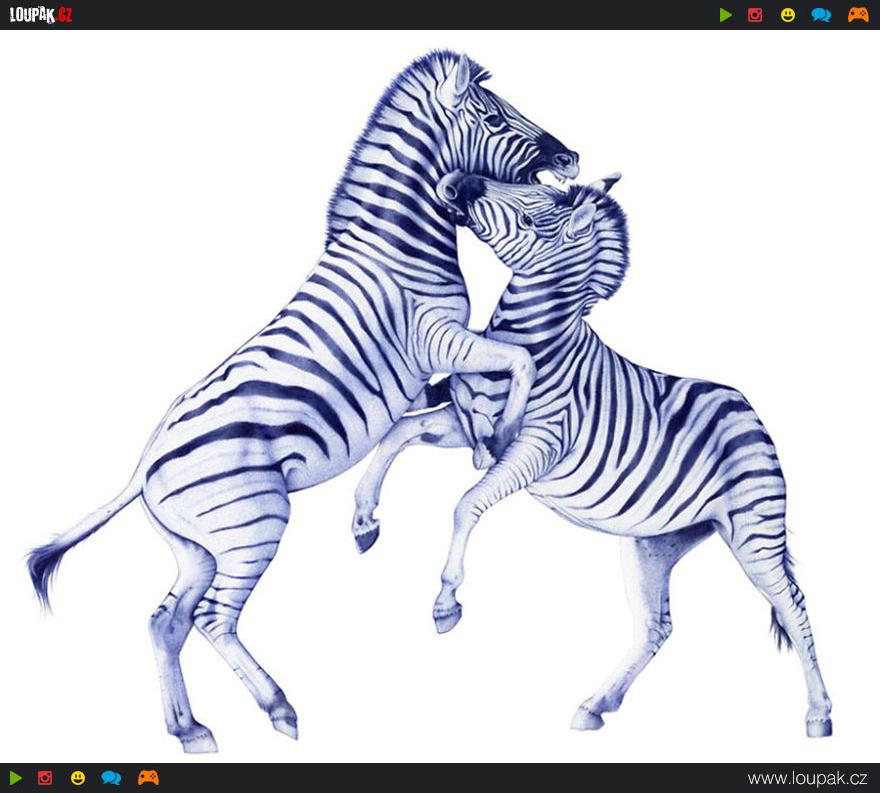Click the yellow smiley icon in top bar
The width and height of the screenshot is (880, 793).
[x=788, y=15]
